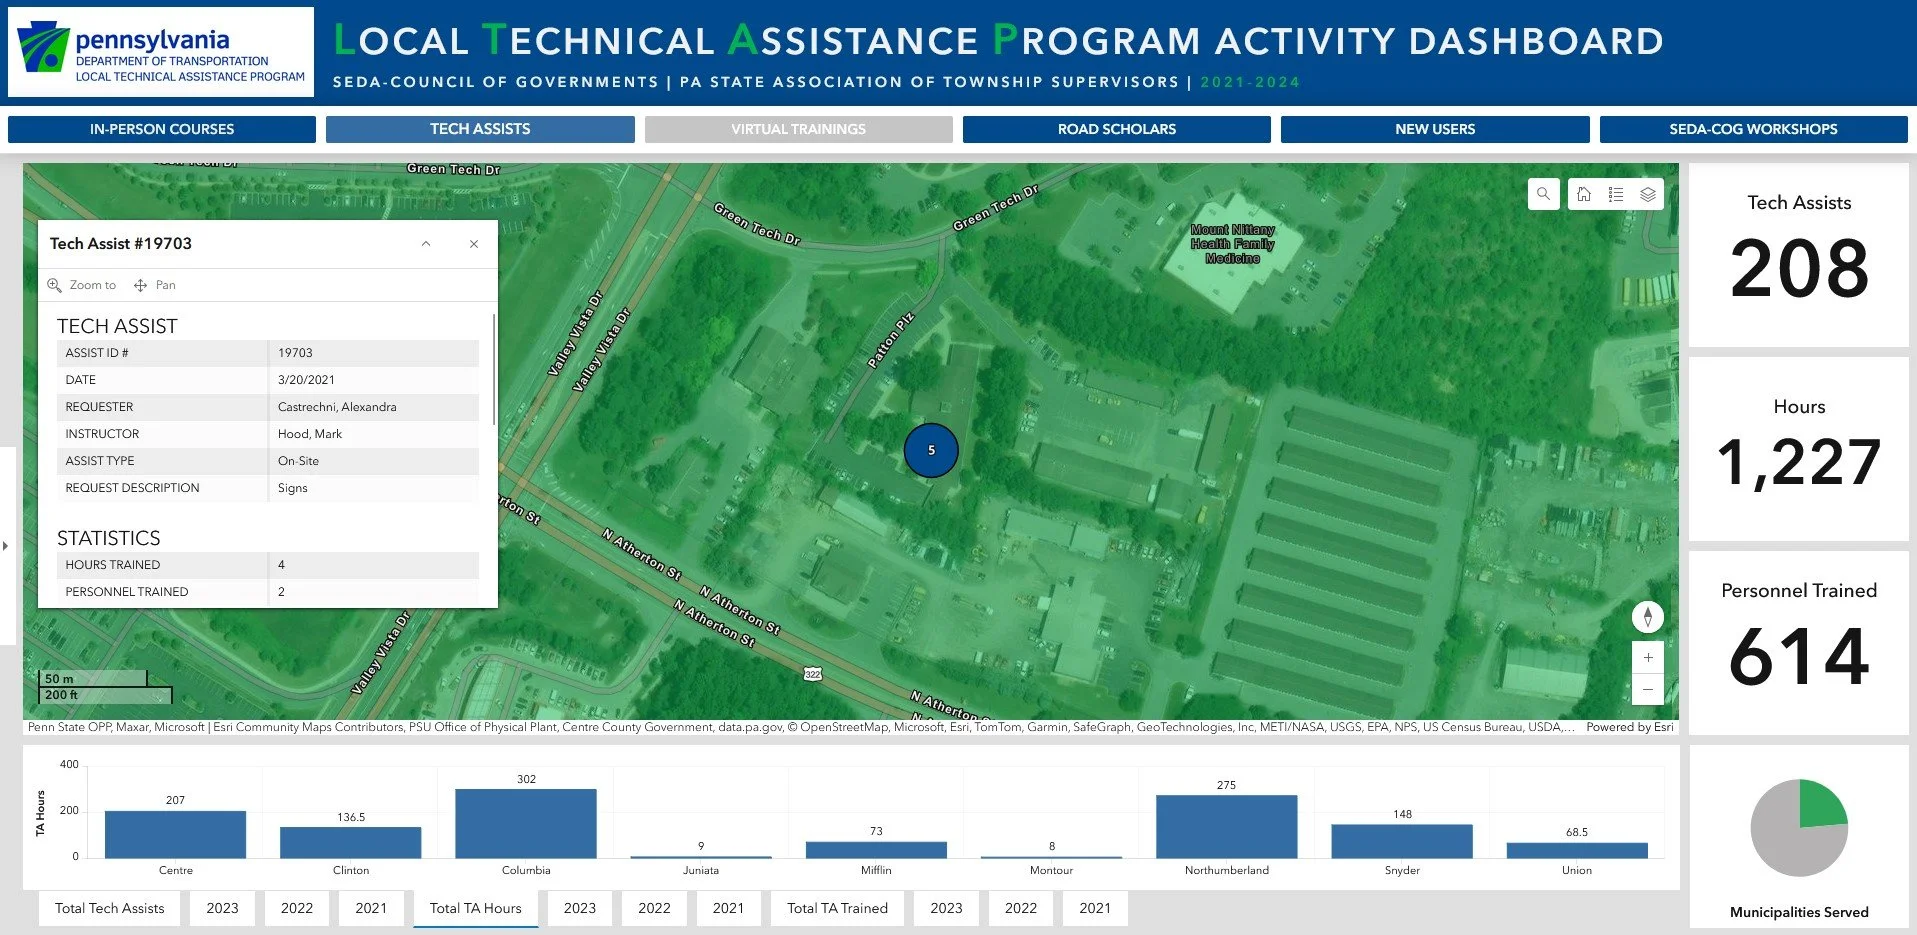Click the Columbia bar showing 302 hours

[x=526, y=823]
